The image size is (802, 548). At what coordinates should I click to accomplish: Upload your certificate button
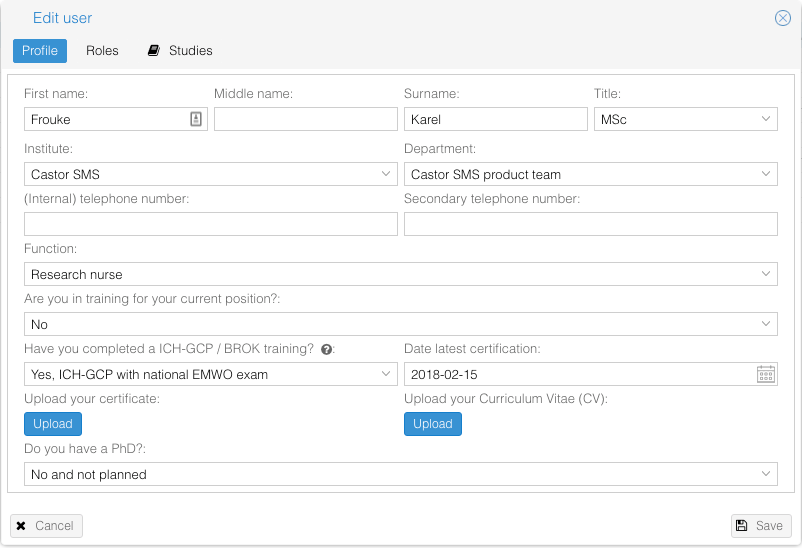[53, 424]
